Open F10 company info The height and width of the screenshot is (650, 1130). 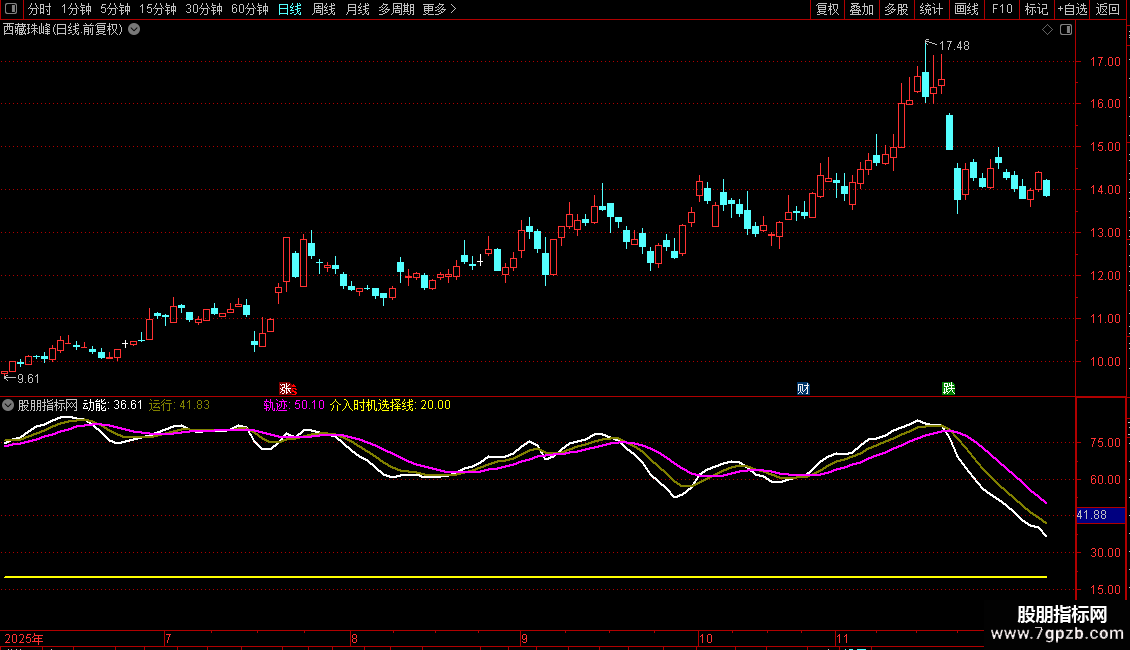[x=1002, y=9]
